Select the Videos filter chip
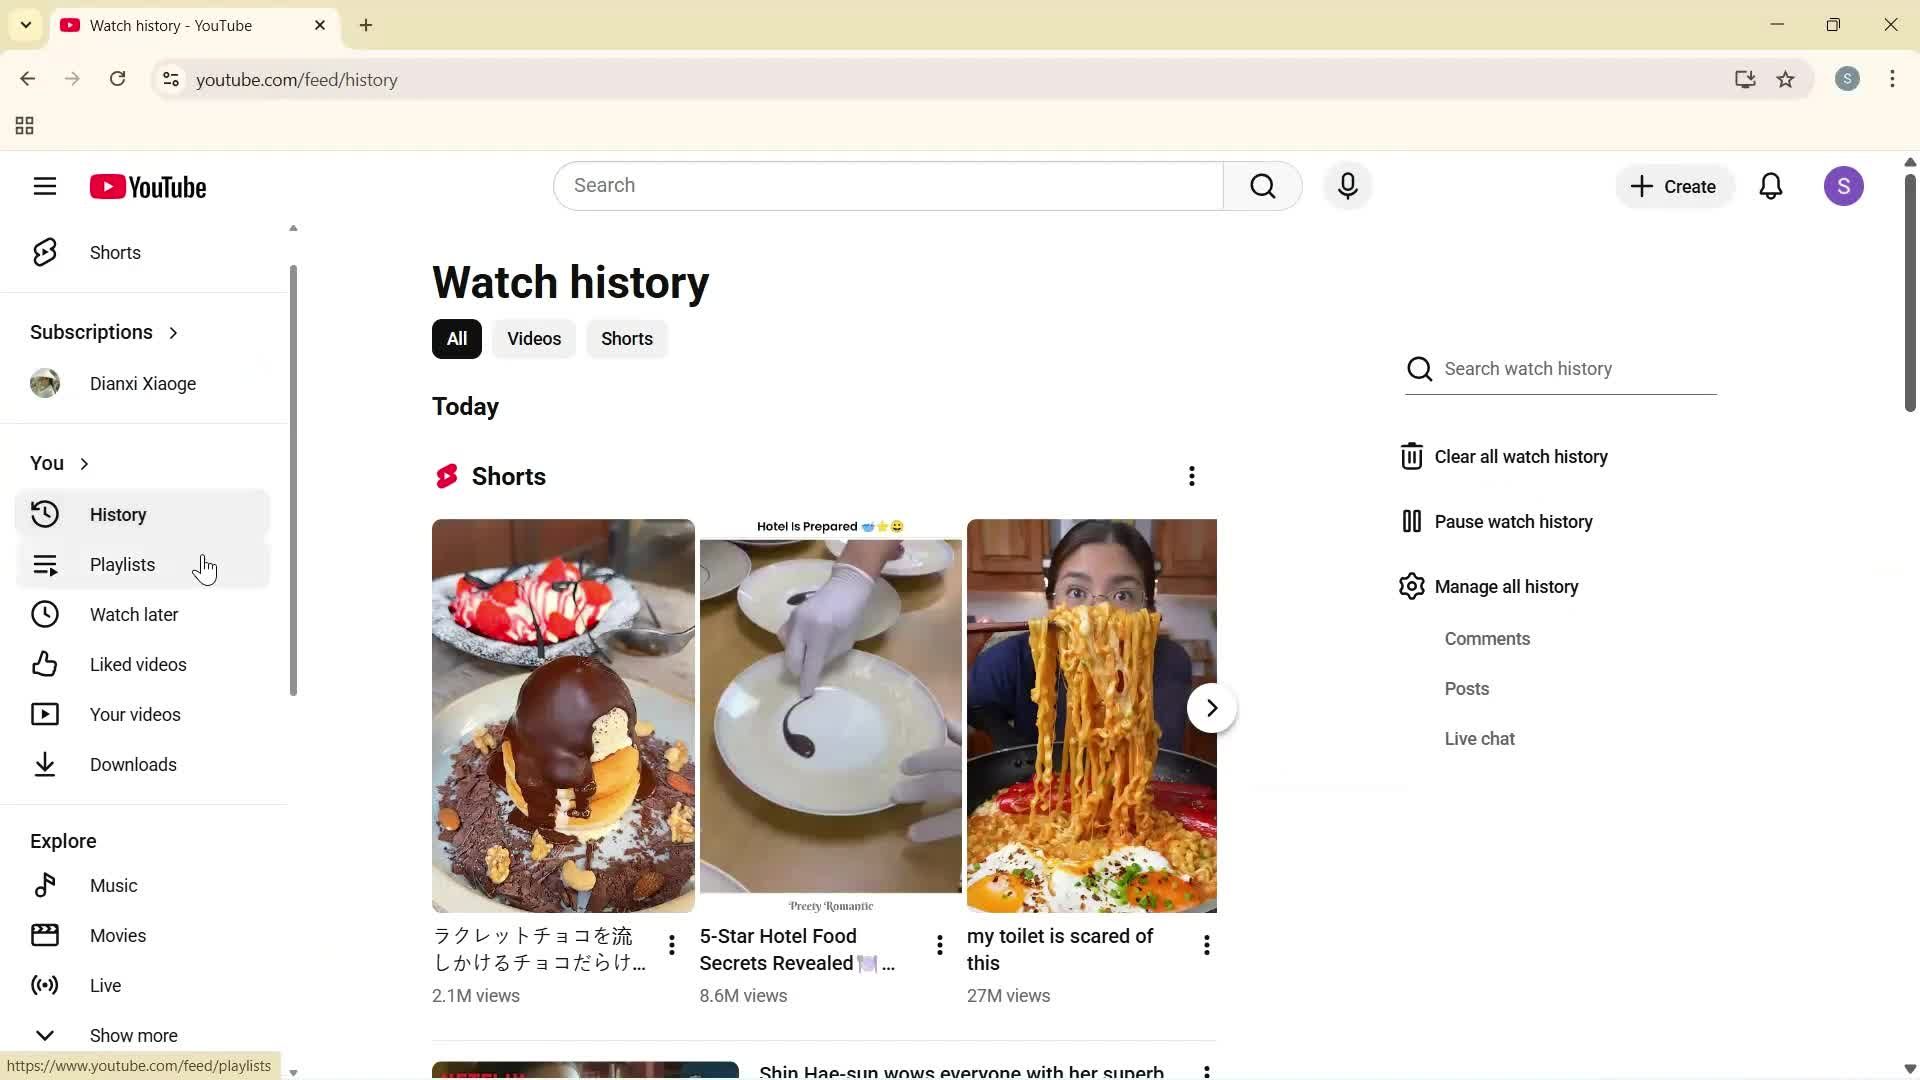Screen dimensions: 1920x1080 (x=533, y=339)
